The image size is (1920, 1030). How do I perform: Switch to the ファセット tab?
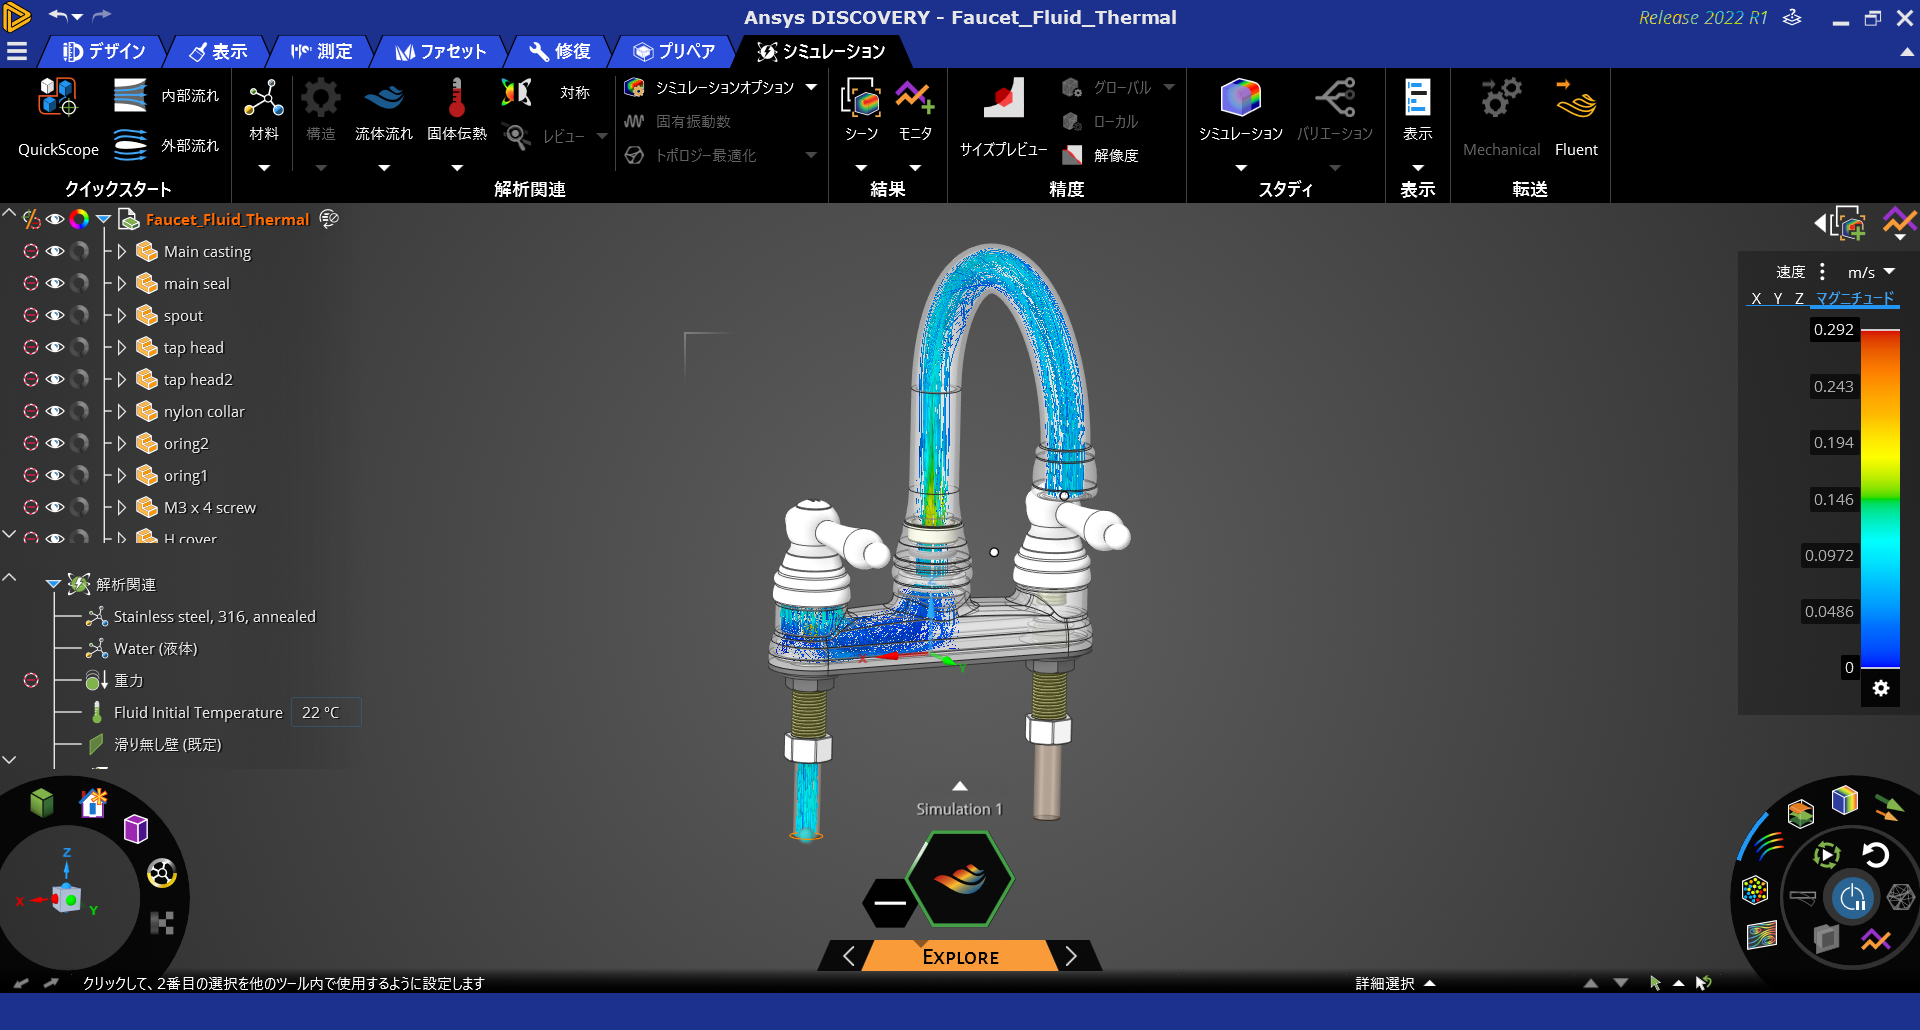pos(441,51)
